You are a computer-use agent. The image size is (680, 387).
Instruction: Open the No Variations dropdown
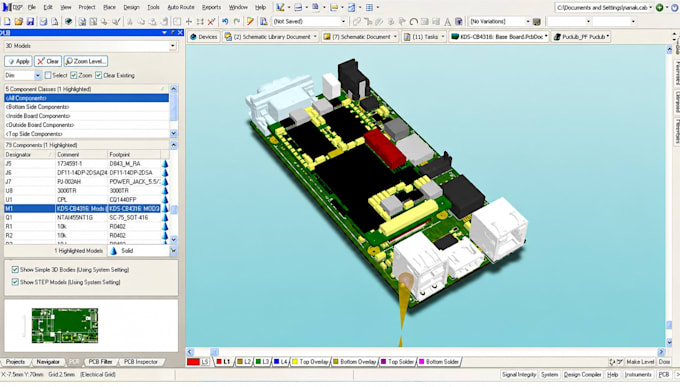[528, 21]
